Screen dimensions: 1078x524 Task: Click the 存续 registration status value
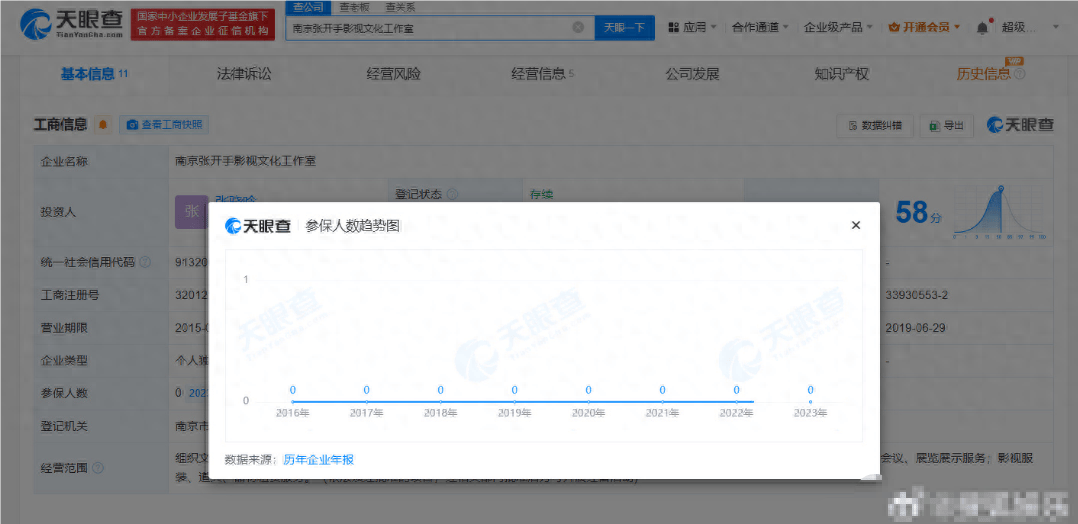tap(540, 195)
